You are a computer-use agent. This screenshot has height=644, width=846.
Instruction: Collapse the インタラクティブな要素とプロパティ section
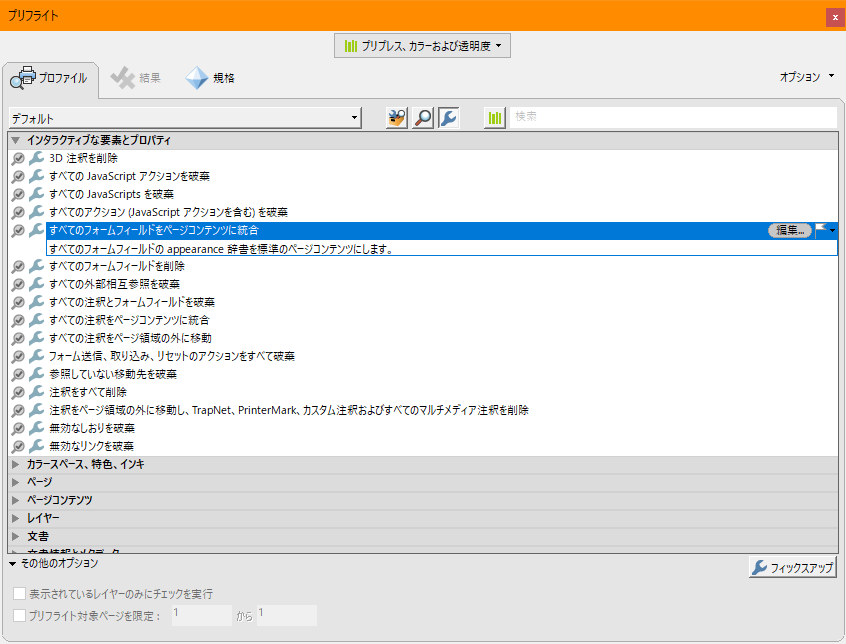click(17, 140)
